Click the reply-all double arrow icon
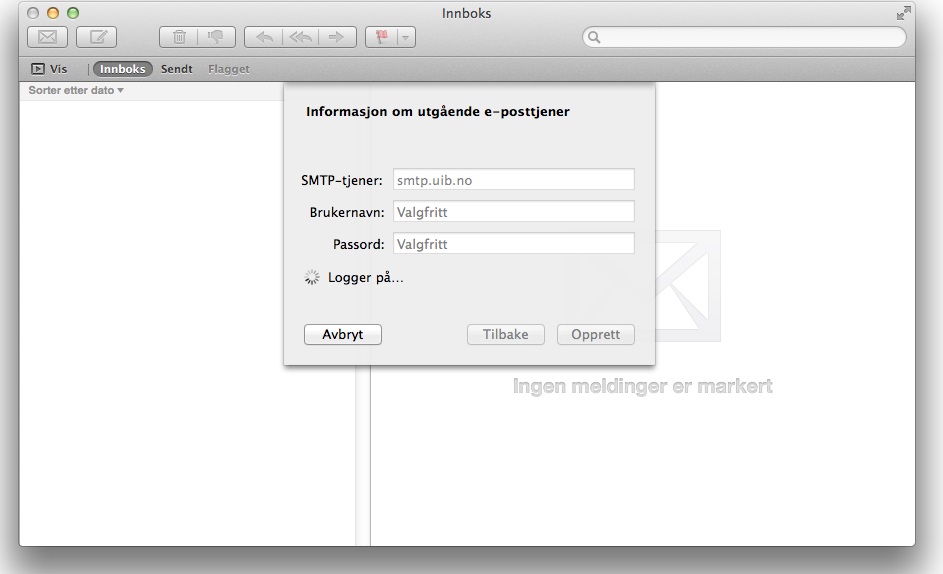943x574 pixels. (x=300, y=38)
